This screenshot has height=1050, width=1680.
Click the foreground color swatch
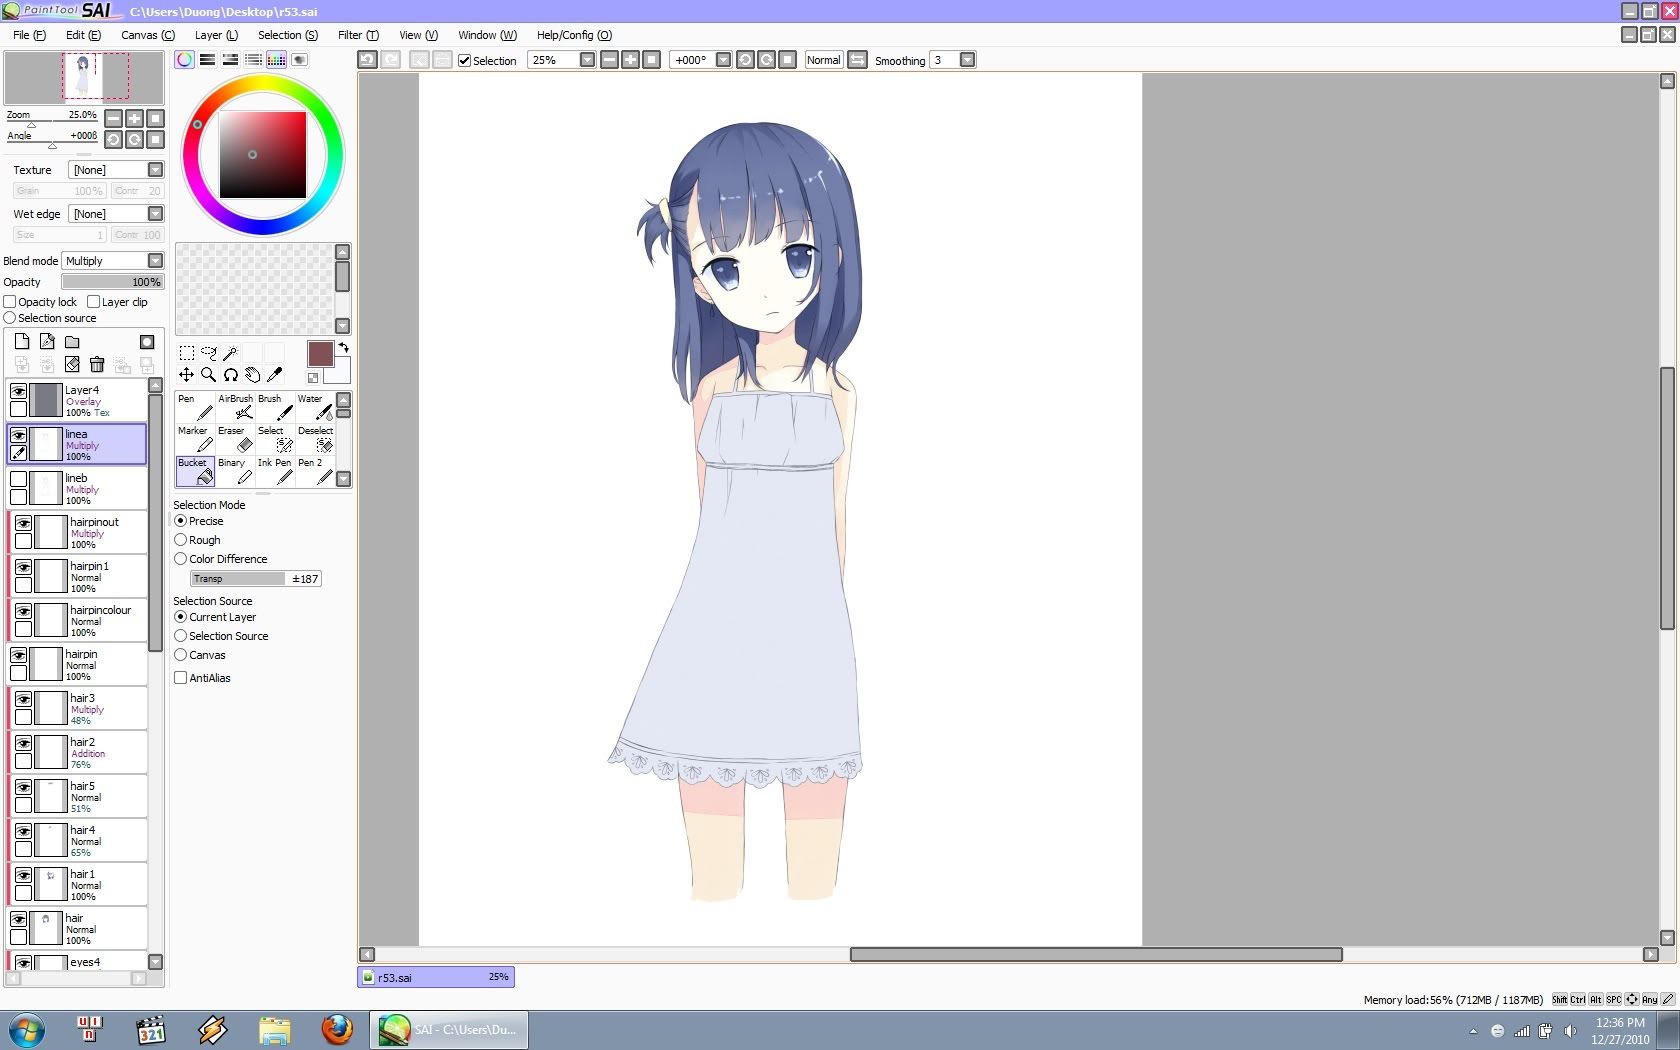coord(320,353)
